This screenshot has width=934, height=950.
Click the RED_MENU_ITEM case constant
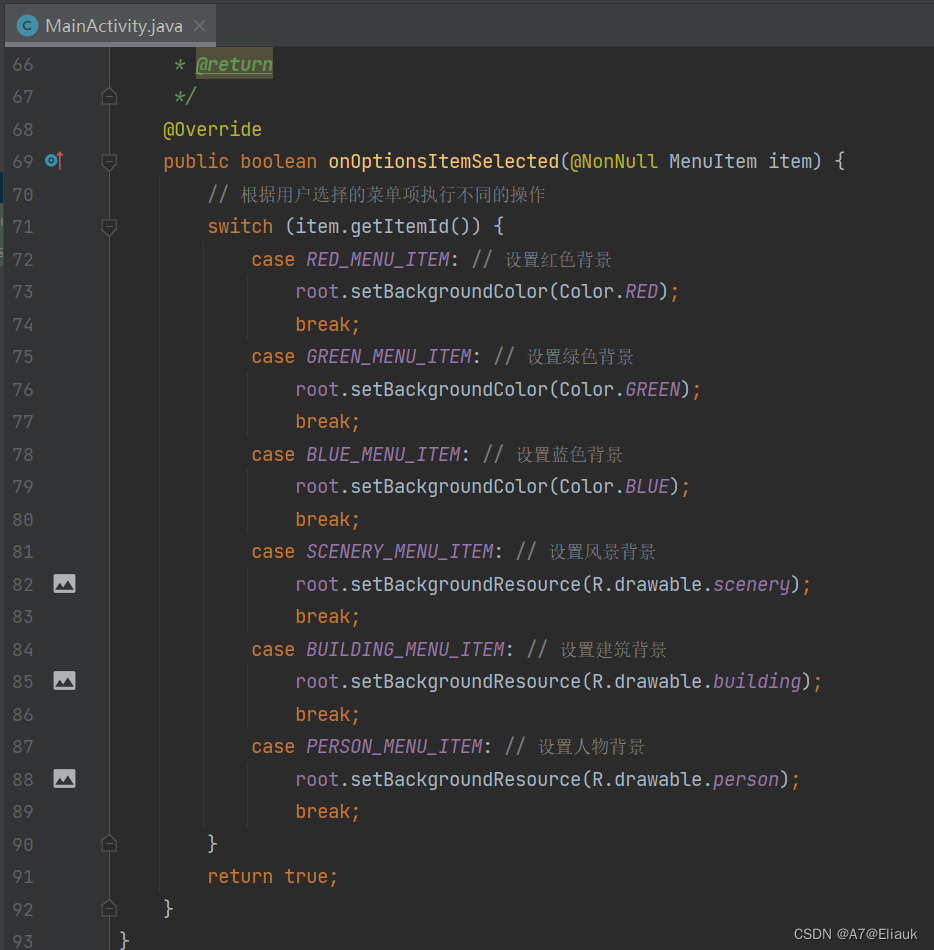coord(377,259)
